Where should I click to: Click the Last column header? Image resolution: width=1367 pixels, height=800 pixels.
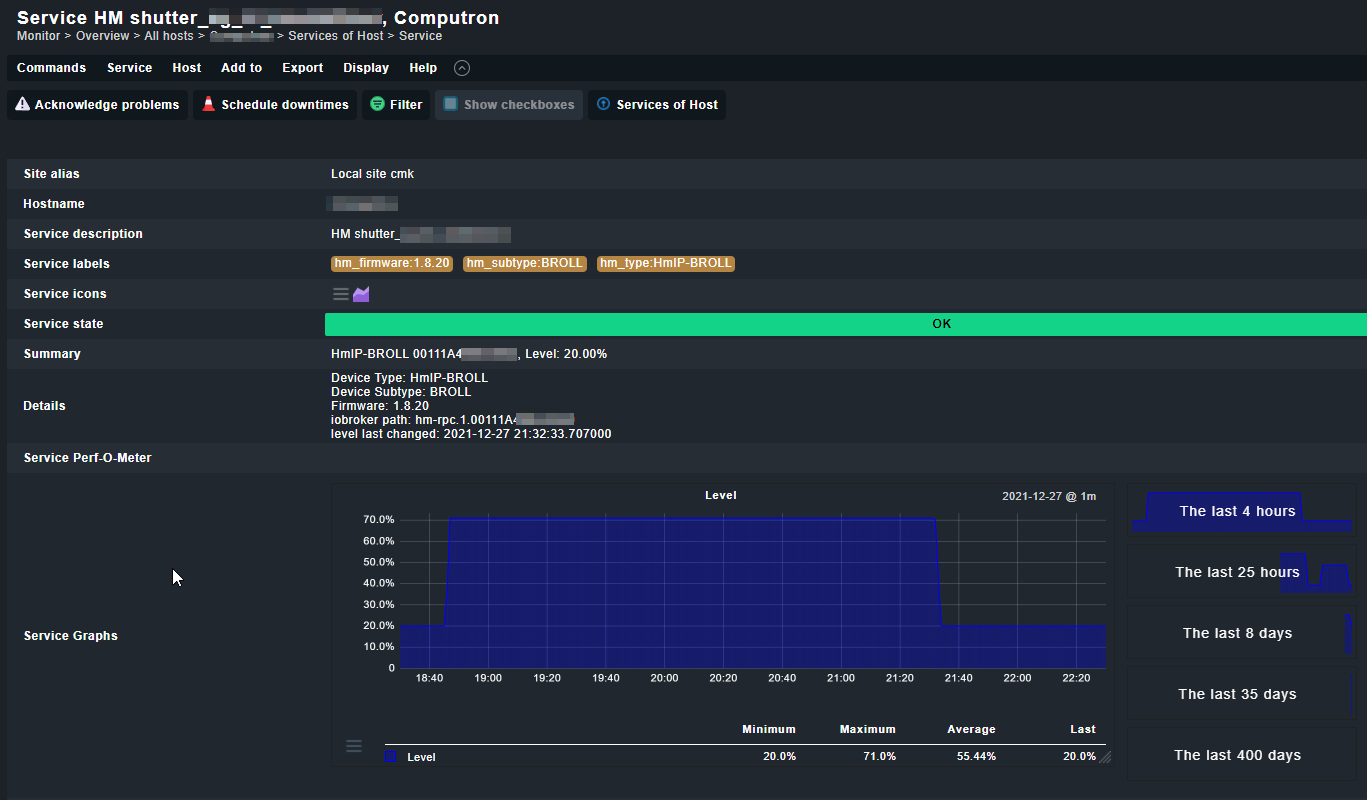[x=1083, y=730]
